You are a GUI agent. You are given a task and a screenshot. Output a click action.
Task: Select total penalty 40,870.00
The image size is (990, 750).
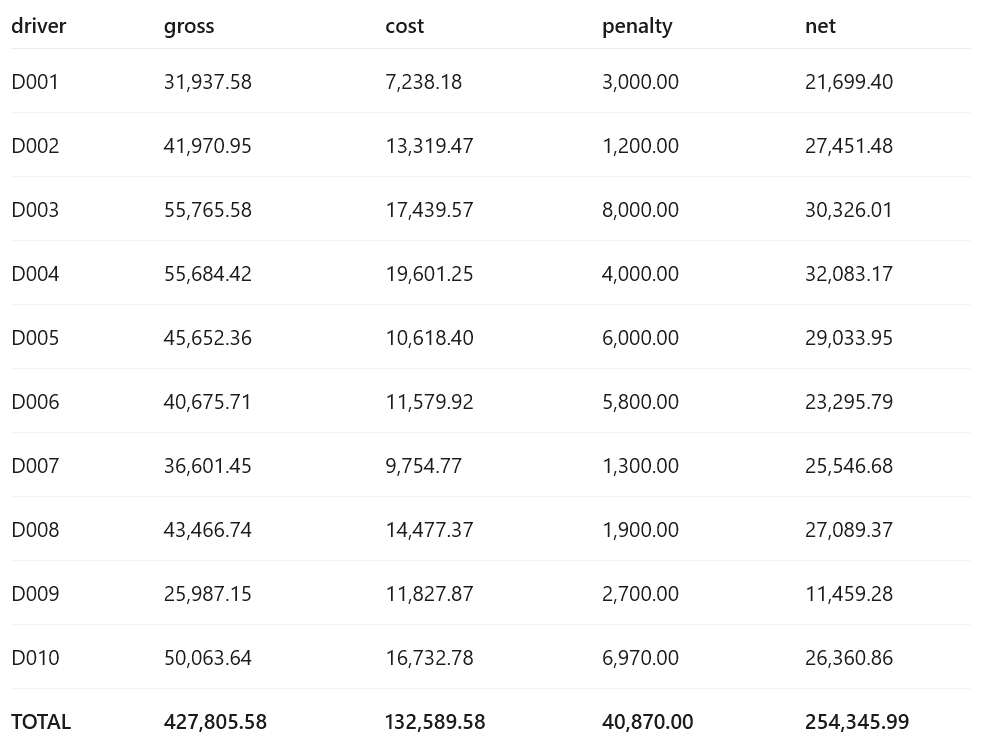(x=647, y=722)
